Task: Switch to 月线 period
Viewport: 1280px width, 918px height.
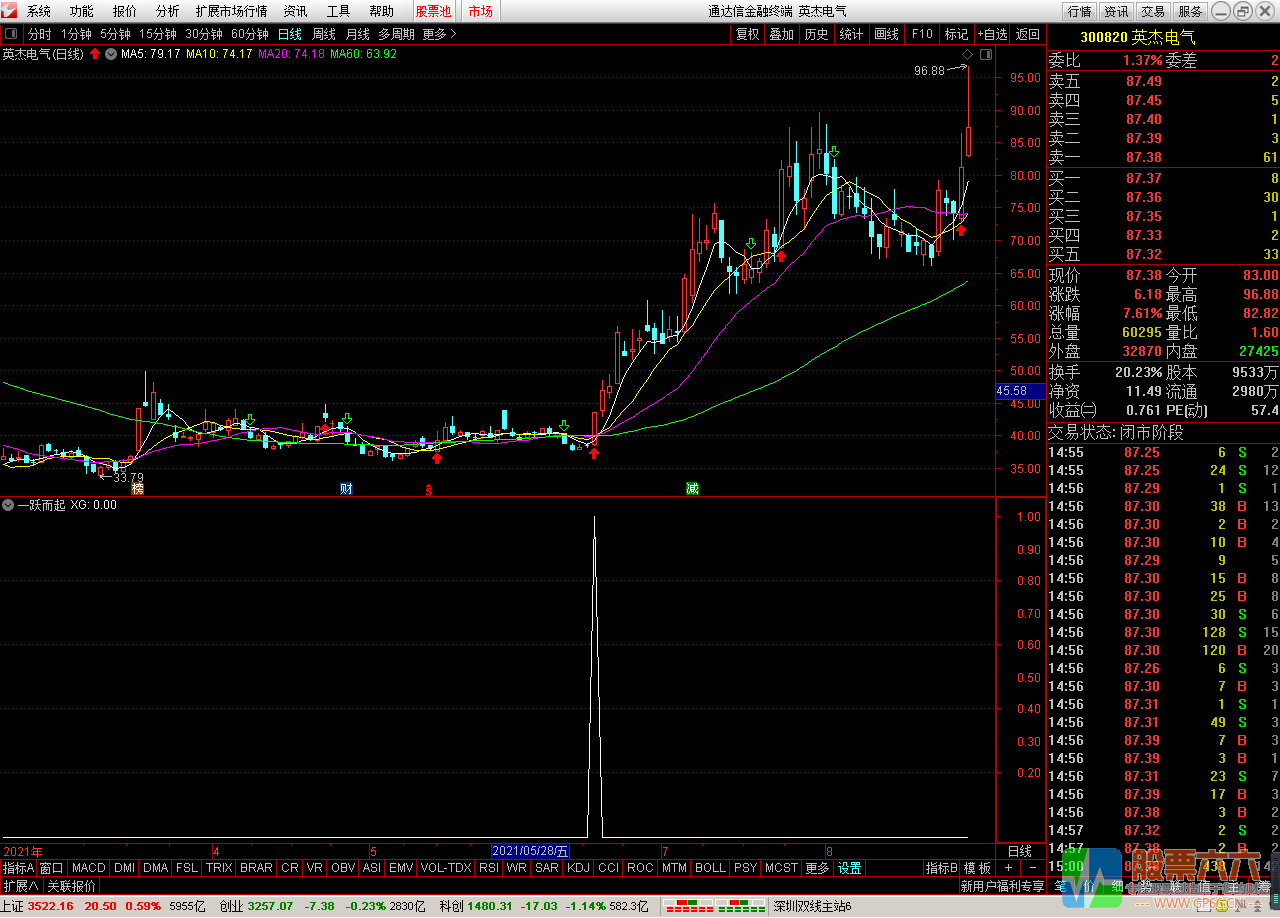Action: 358,34
